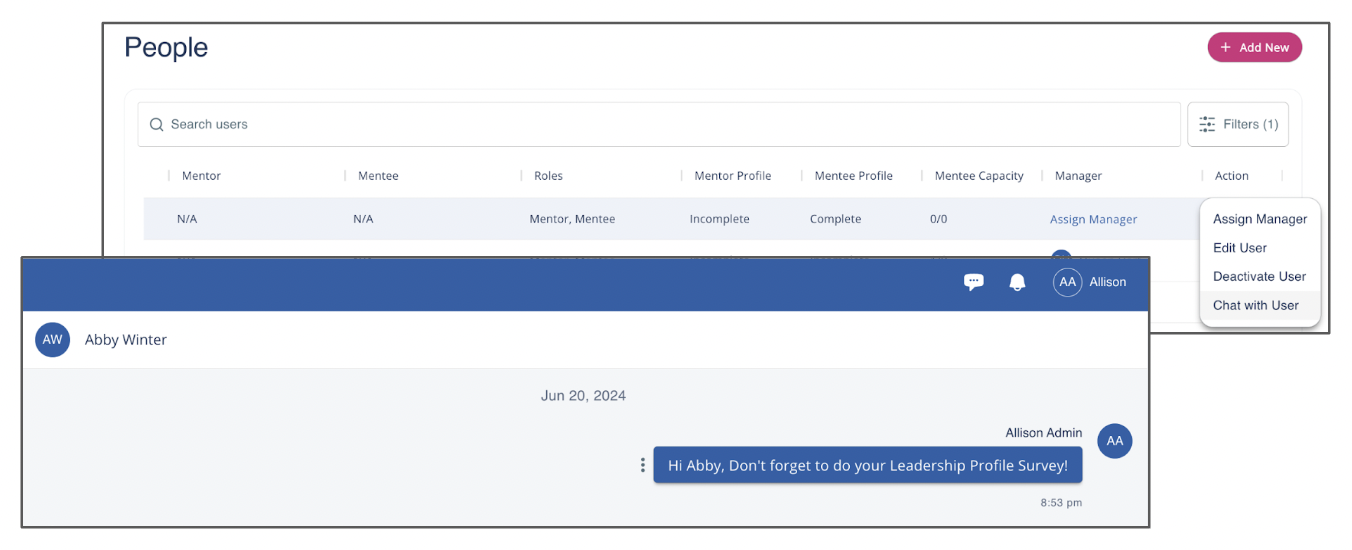Open the Filters (1) panel

(1238, 125)
